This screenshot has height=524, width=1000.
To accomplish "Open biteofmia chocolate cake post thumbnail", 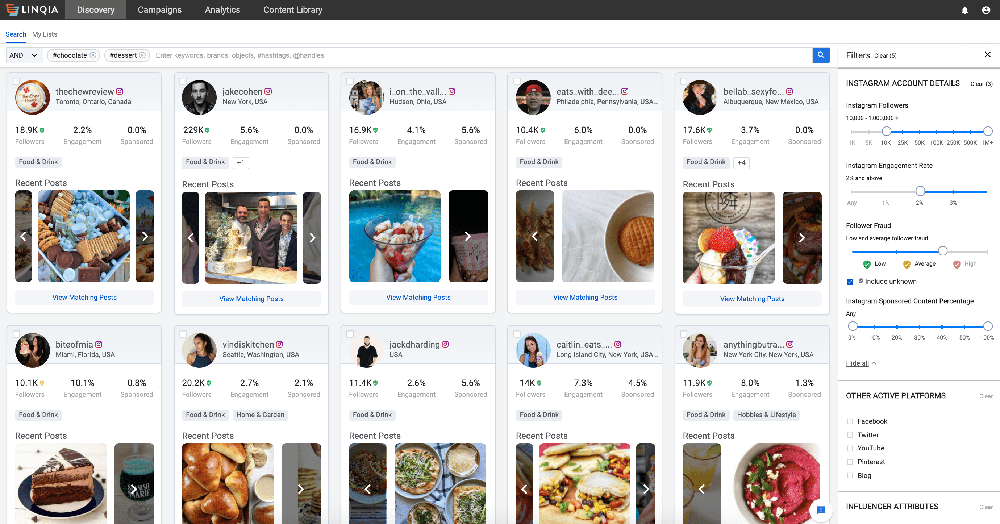I will pos(61,483).
